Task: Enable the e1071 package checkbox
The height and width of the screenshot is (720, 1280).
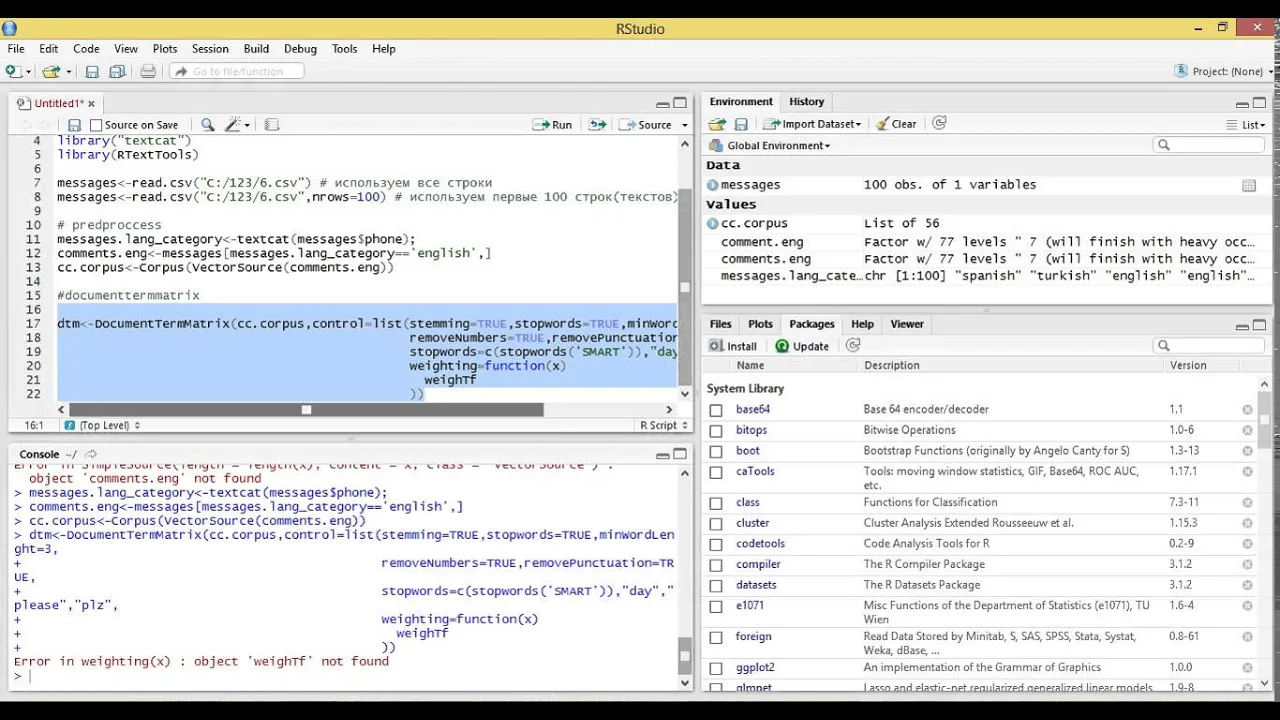Action: pos(716,606)
